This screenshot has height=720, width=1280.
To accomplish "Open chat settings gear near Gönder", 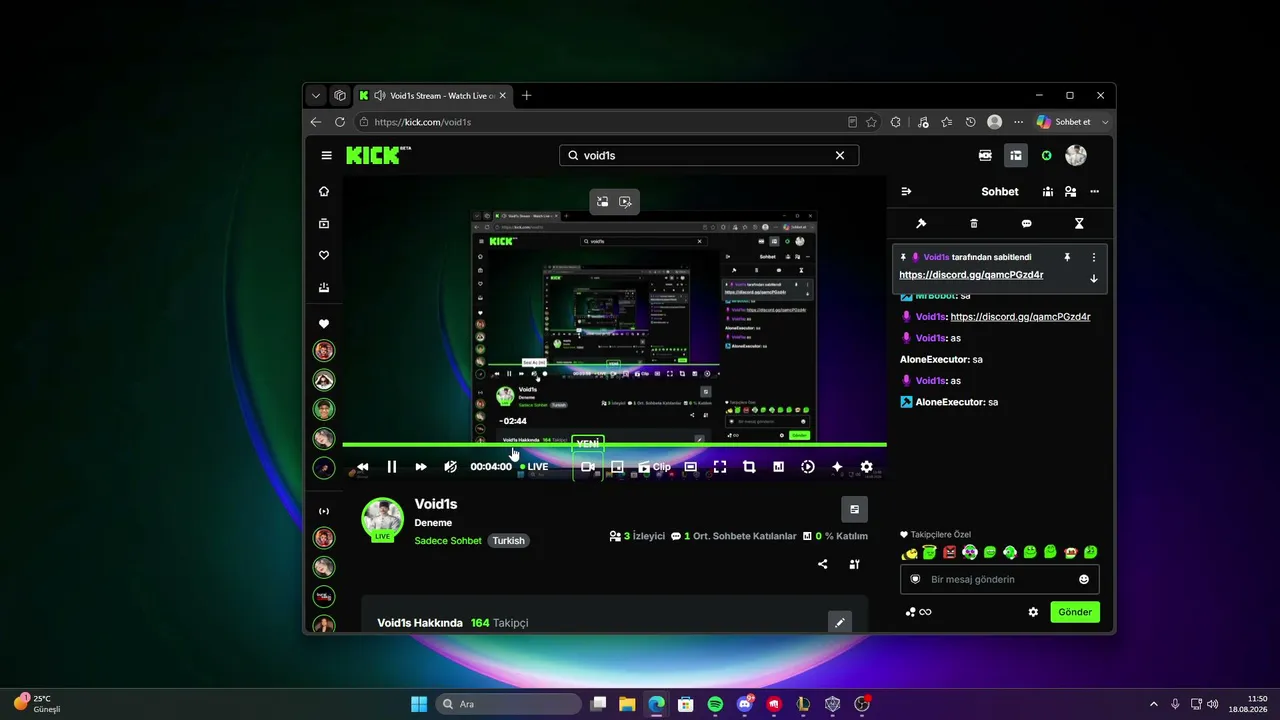I will [x=1033, y=612].
